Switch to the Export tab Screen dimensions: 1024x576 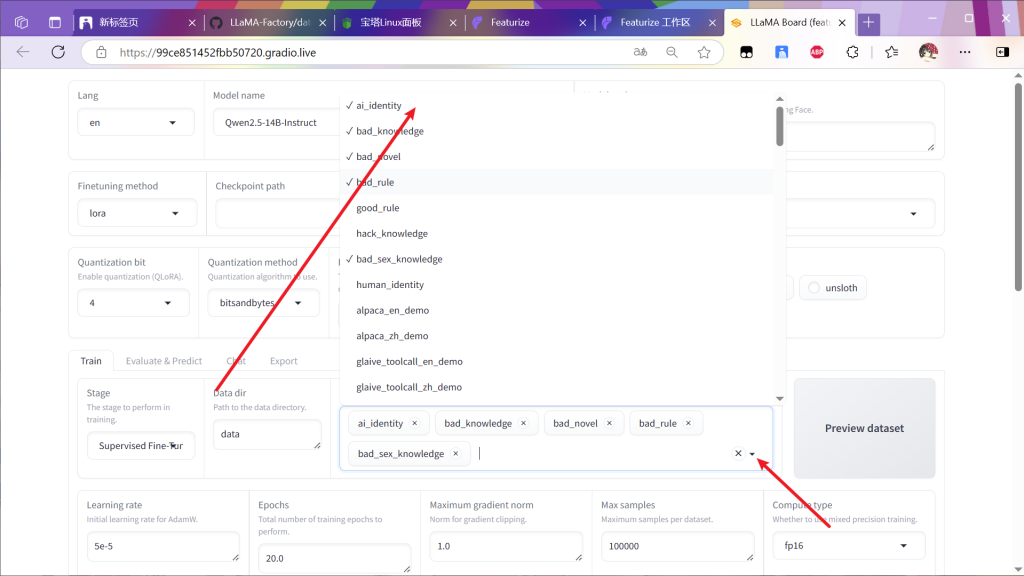pos(283,361)
